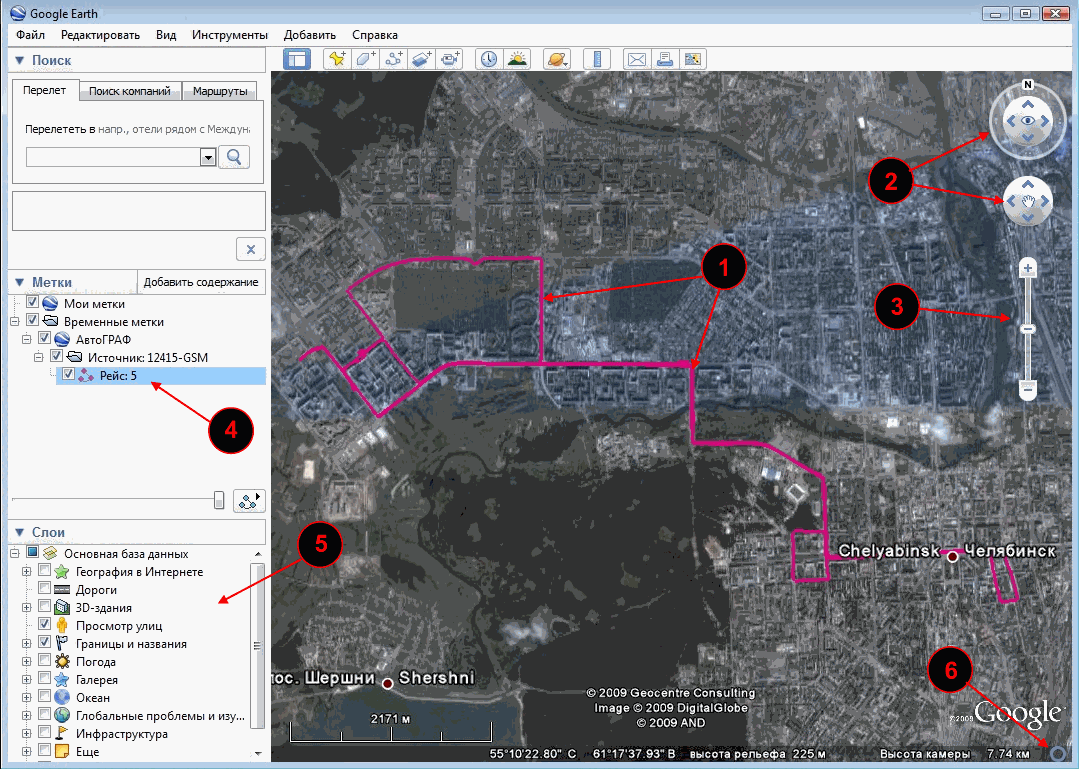Open the fly-to search combo box dropdown
This screenshot has height=769, width=1079.
coord(208,157)
